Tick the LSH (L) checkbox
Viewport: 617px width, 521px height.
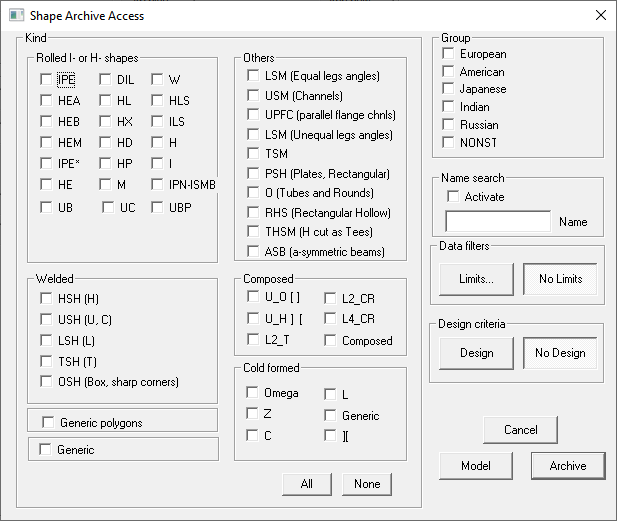[x=46, y=340]
